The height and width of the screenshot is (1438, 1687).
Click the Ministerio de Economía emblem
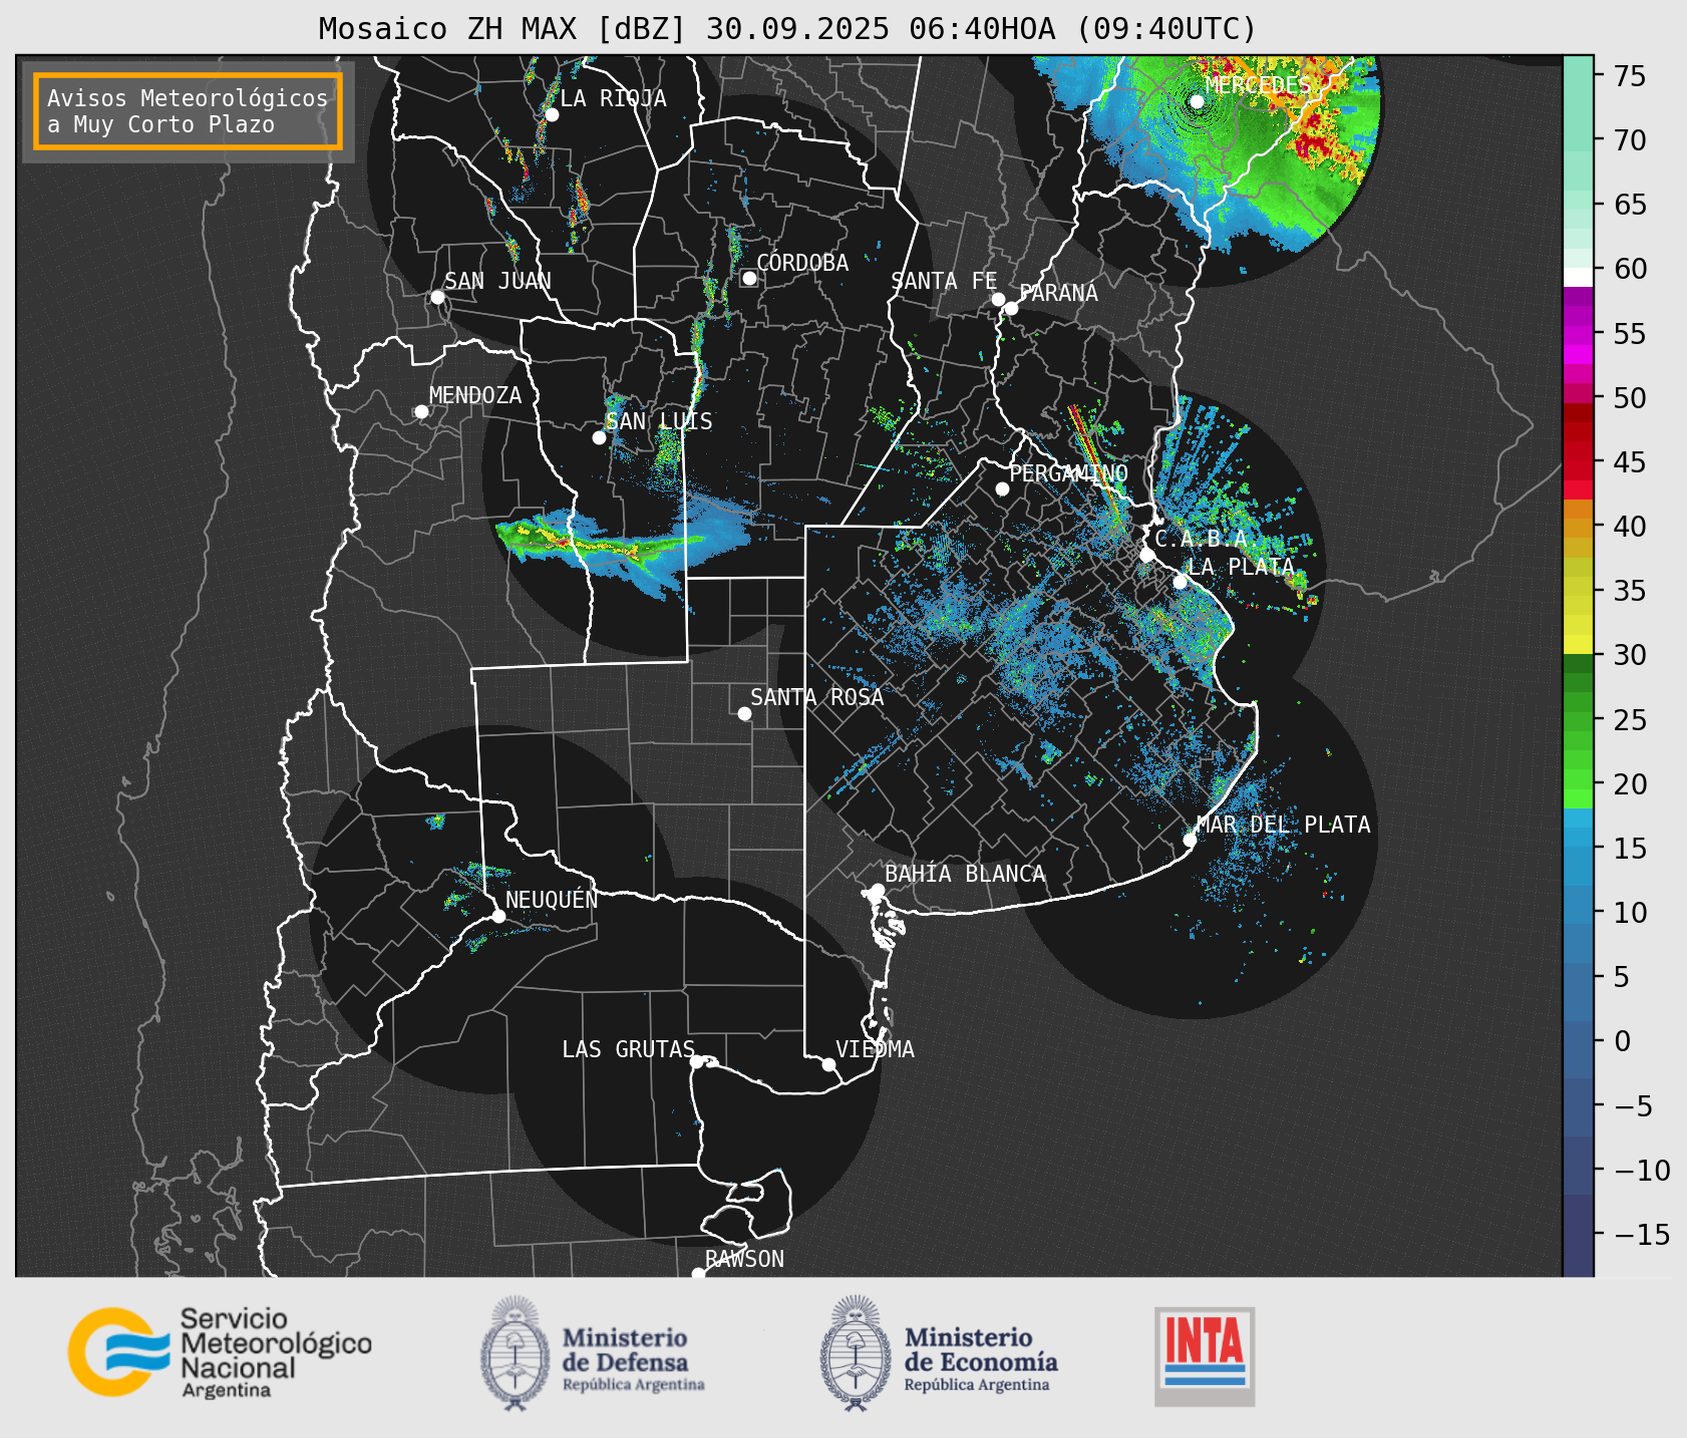[x=856, y=1353]
